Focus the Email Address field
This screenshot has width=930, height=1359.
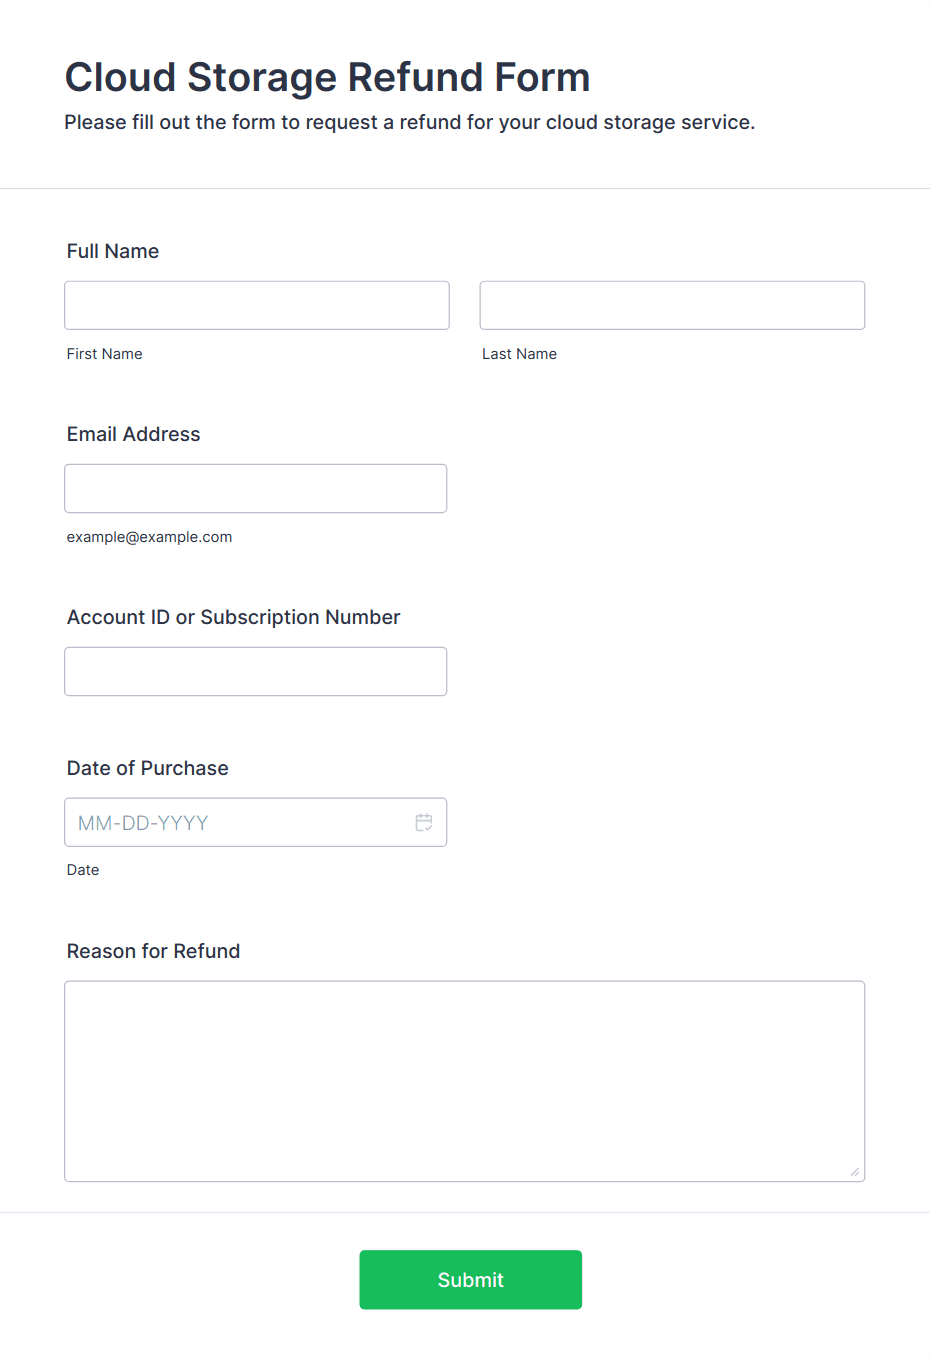pos(256,488)
